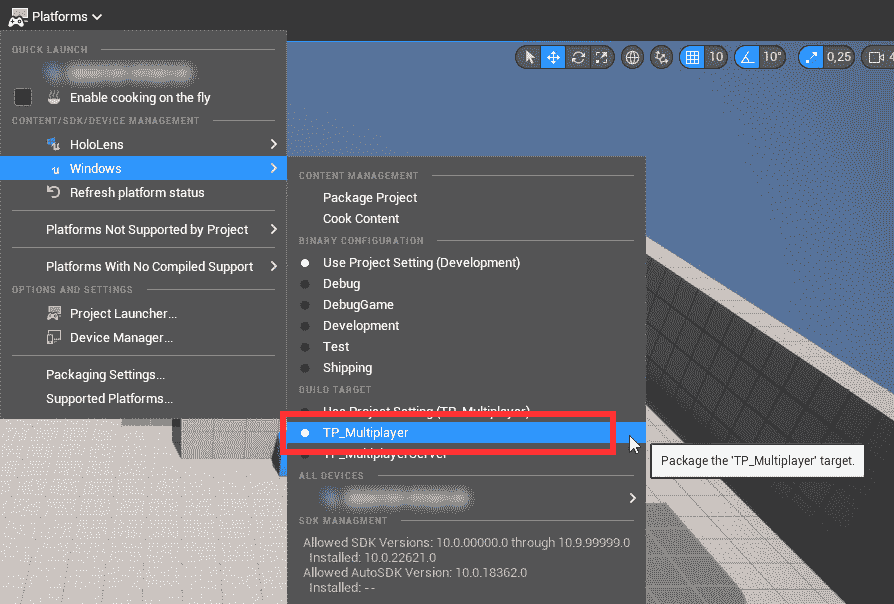Open Supported Platforms settings
894x604 pixels.
coord(143,399)
